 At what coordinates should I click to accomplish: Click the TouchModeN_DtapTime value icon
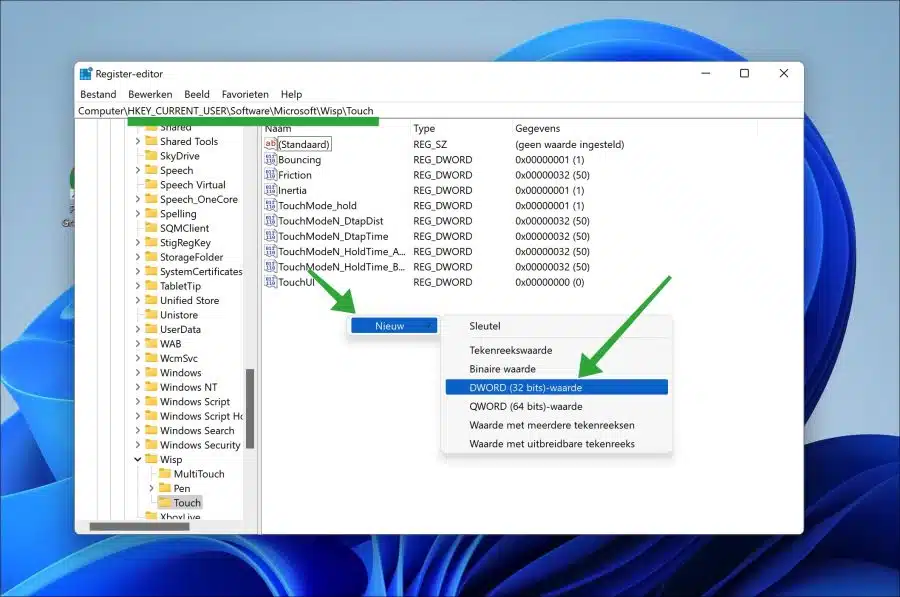270,236
